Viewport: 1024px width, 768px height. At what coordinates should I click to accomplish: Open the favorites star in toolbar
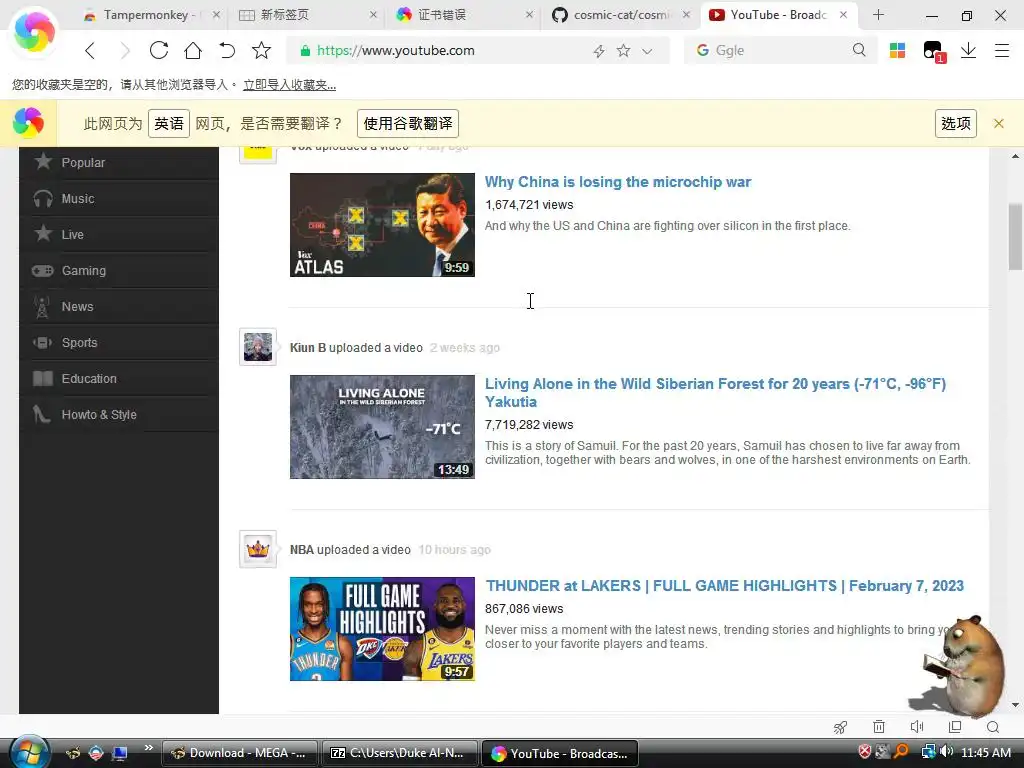tap(261, 50)
